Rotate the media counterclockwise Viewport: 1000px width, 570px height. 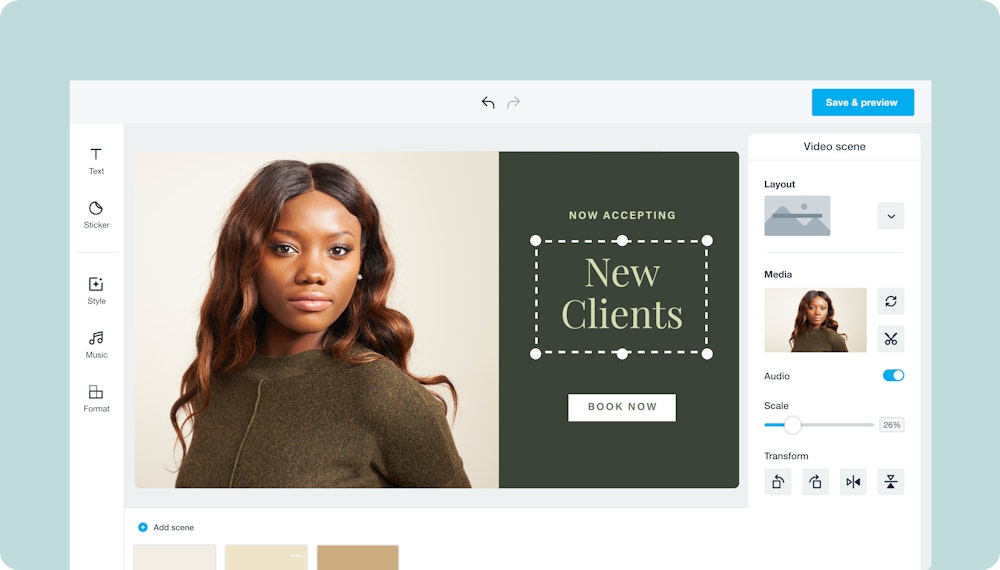(778, 482)
